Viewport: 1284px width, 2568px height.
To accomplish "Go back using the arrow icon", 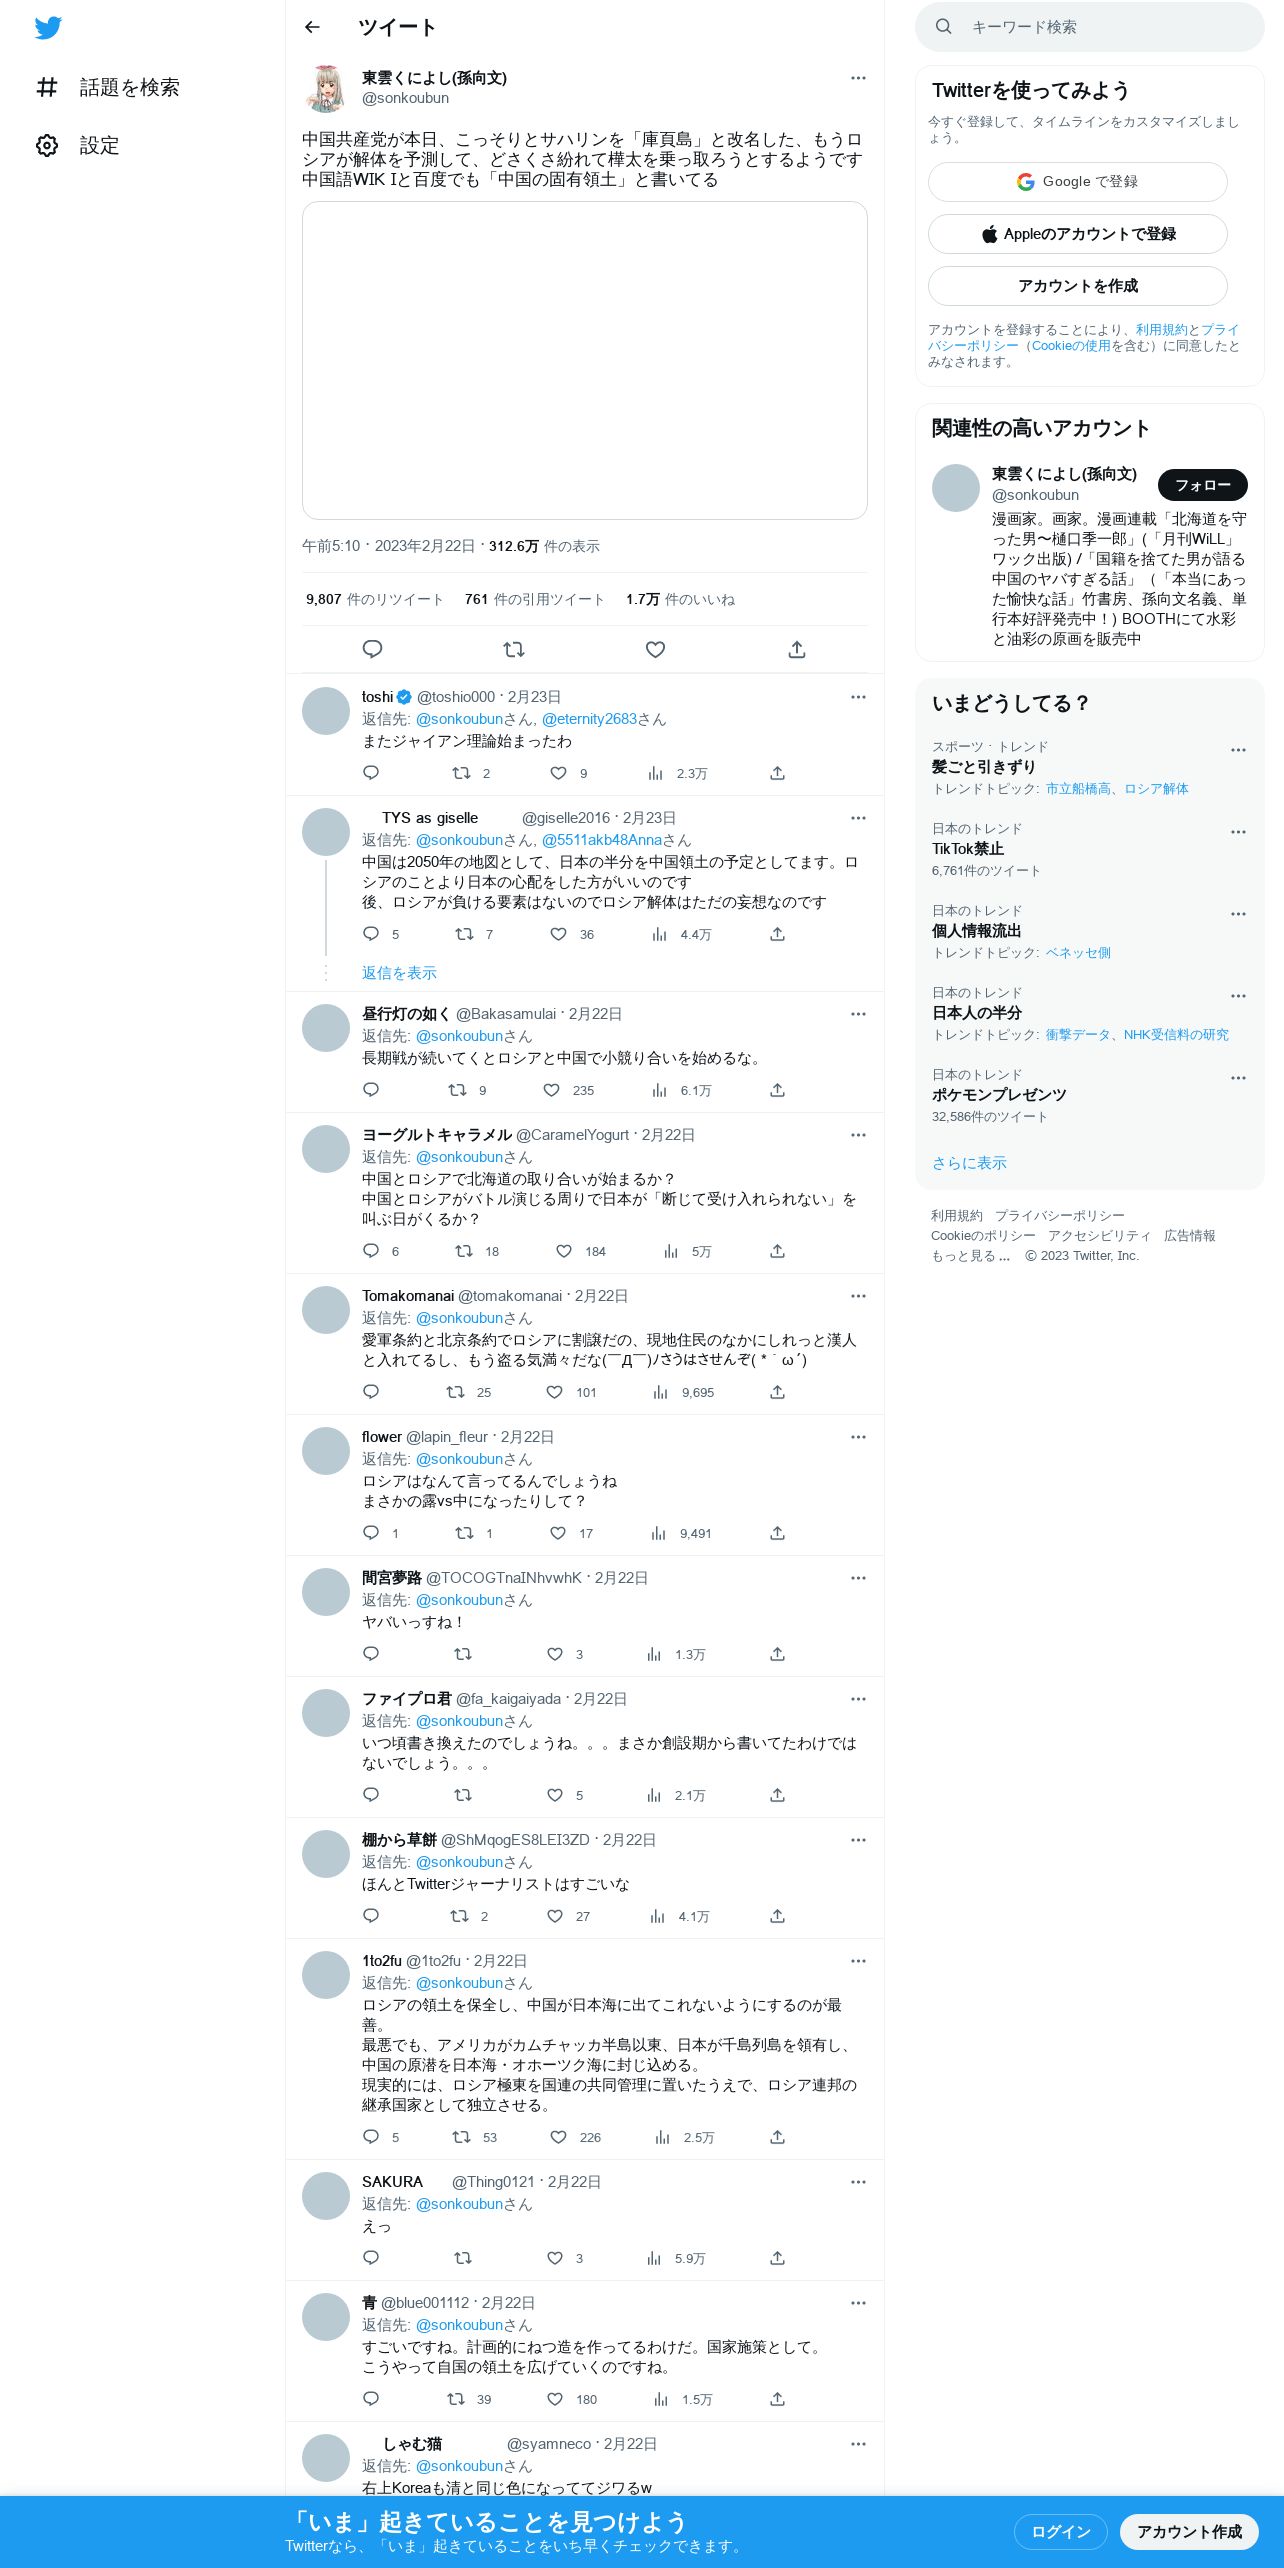I will [312, 27].
